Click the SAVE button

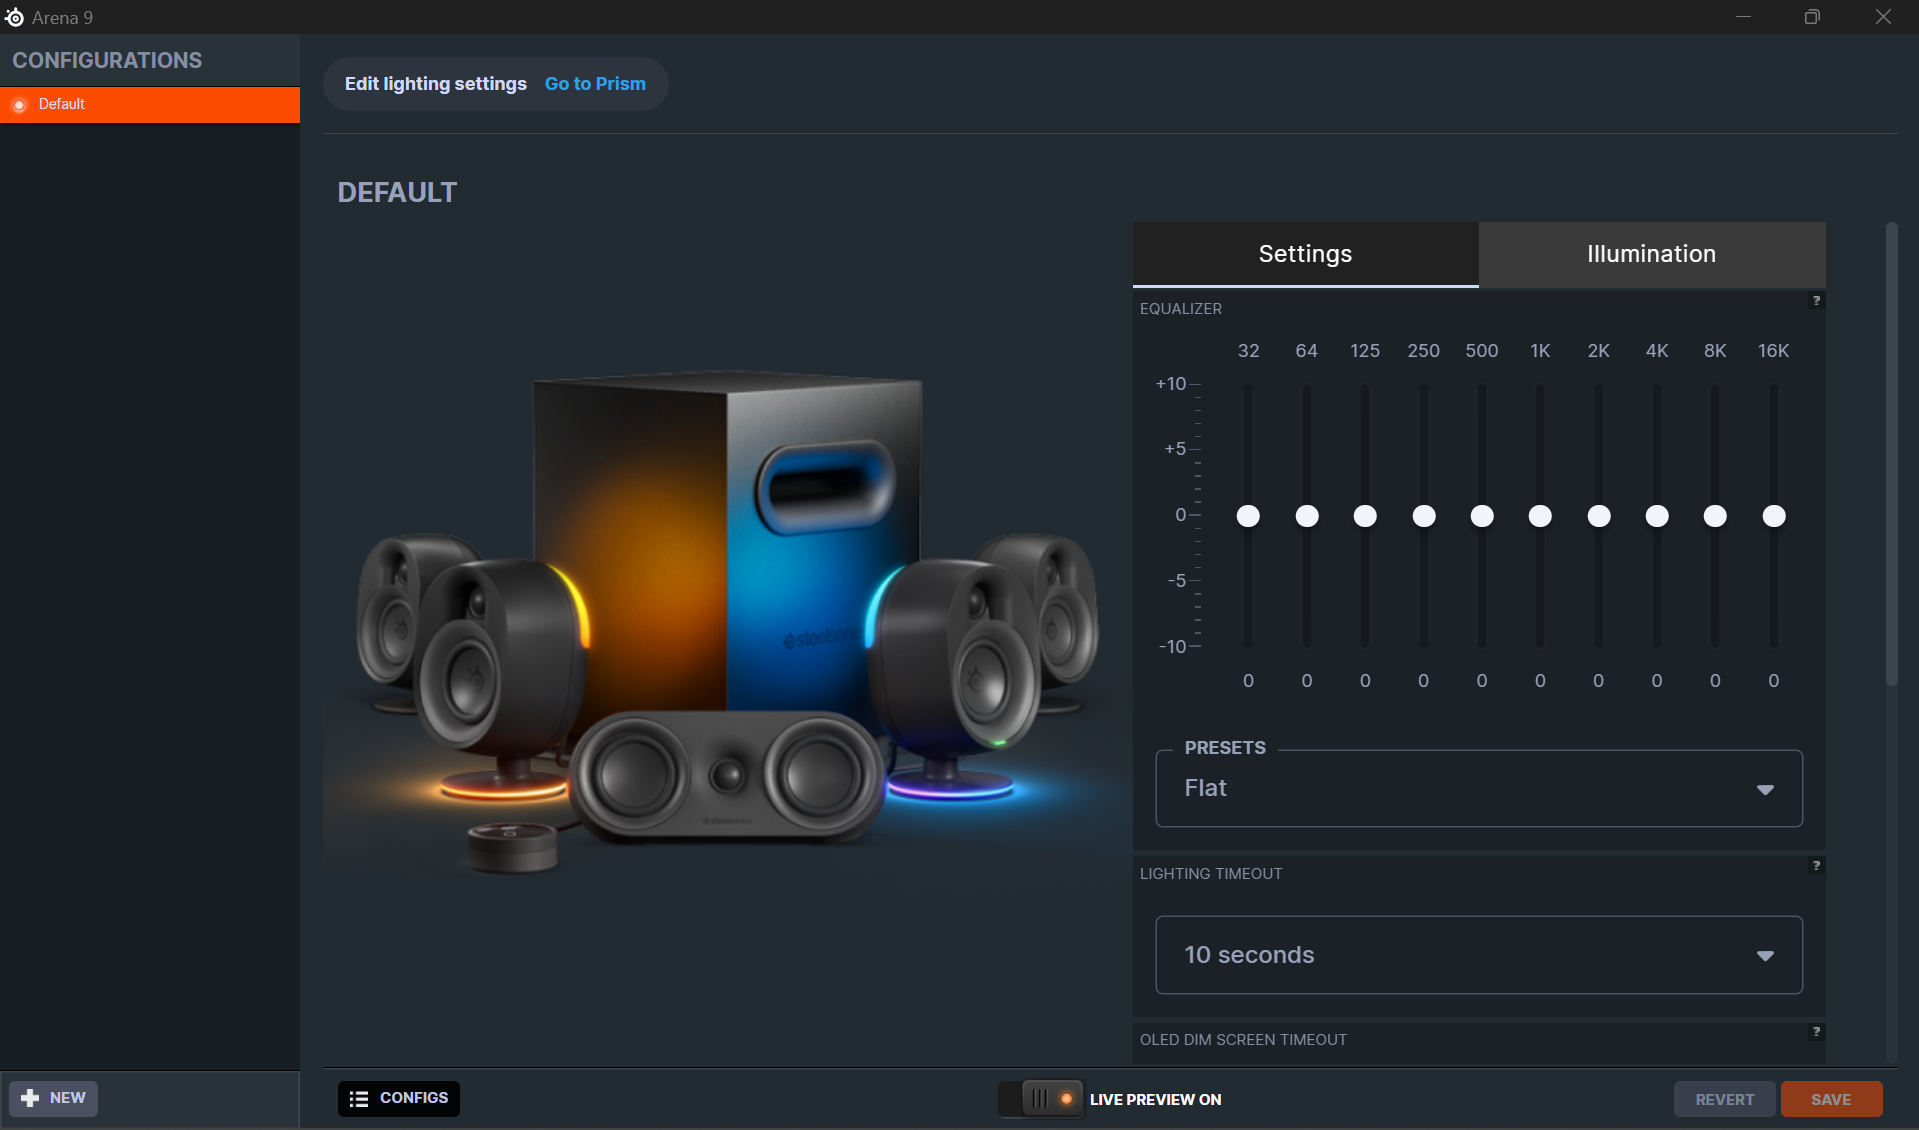coord(1831,1099)
